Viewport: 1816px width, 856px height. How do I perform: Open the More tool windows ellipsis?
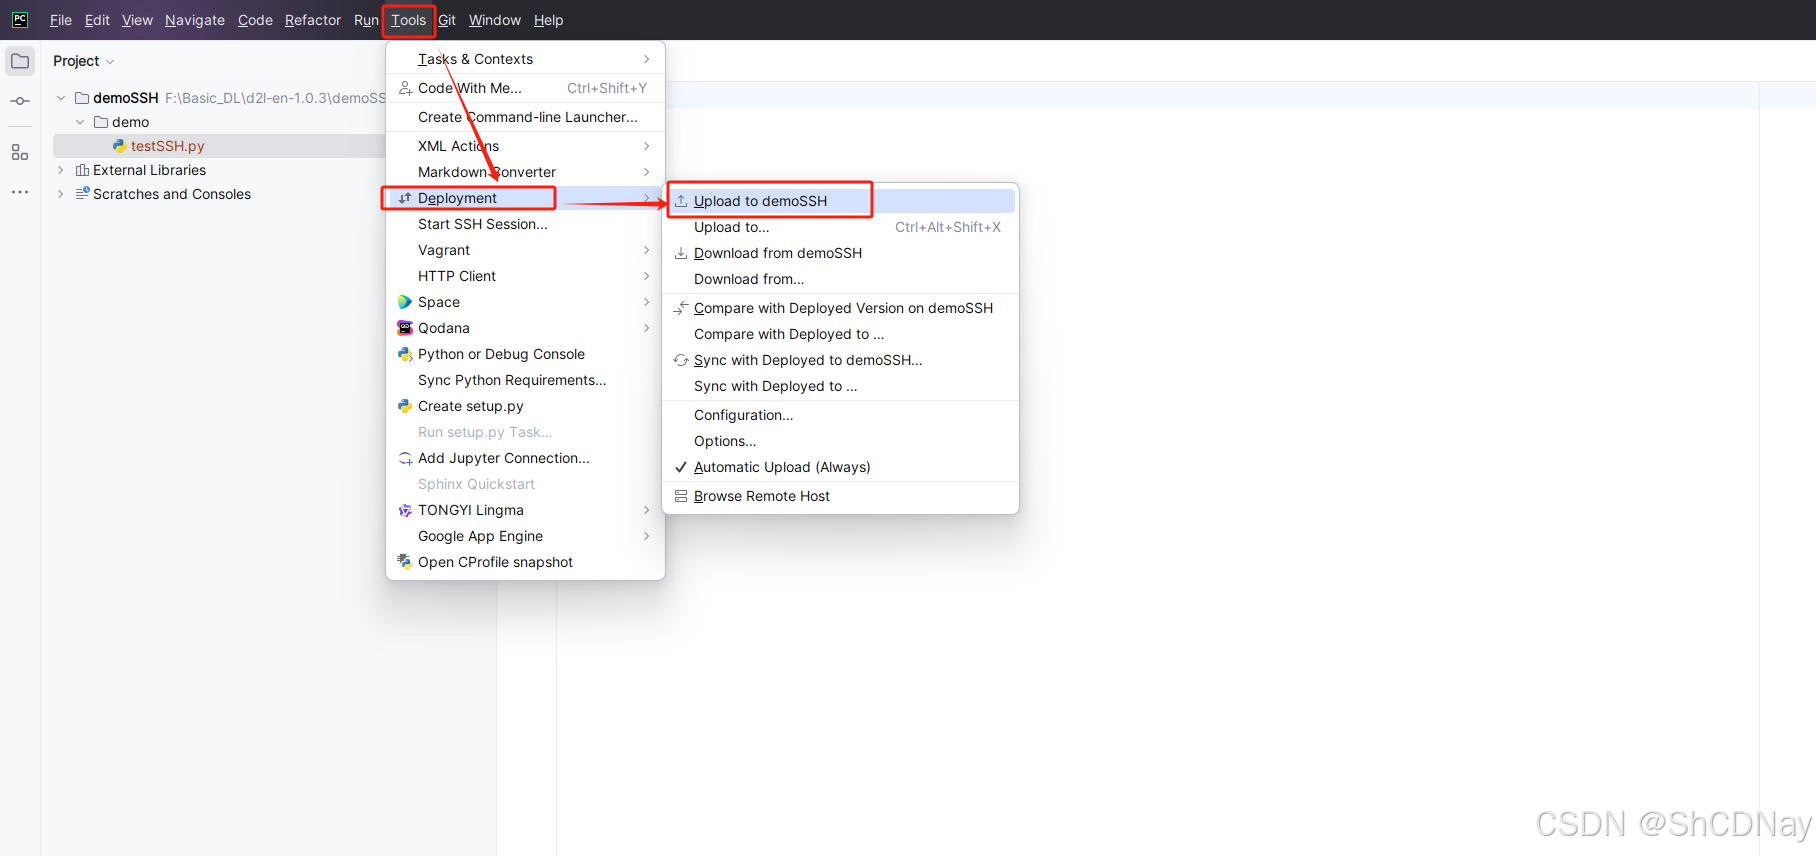tap(20, 191)
